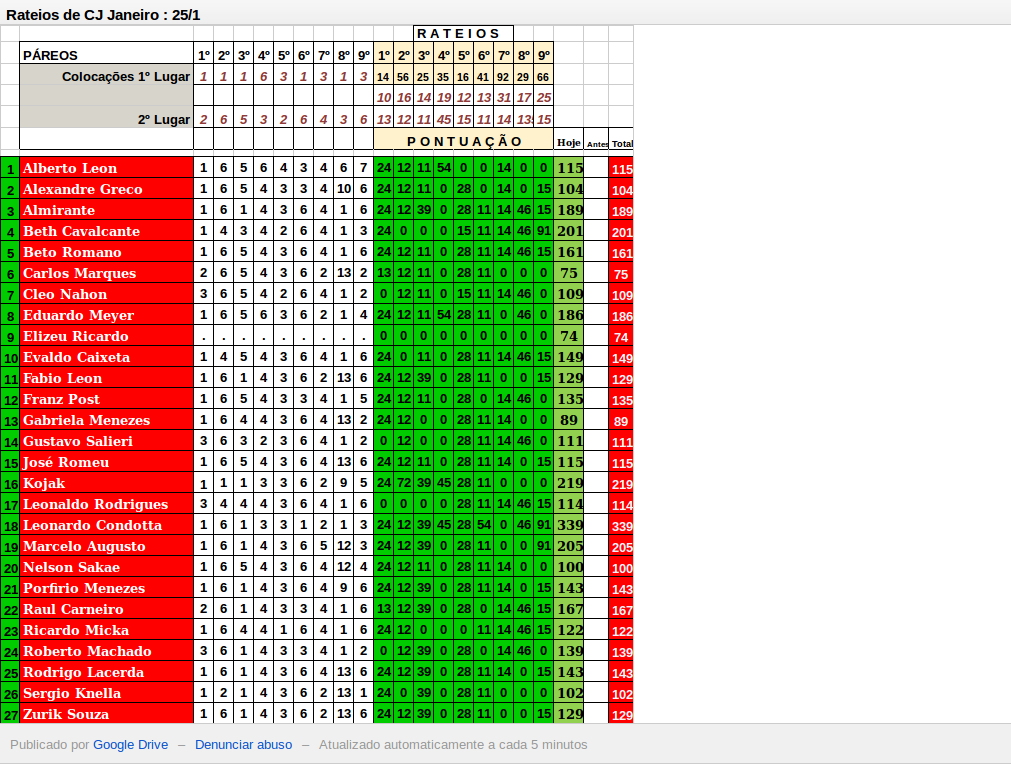Screen dimensions: 1011x764
Task: Select the Leonardo Condotta name cell
Action: [x=106, y=525]
